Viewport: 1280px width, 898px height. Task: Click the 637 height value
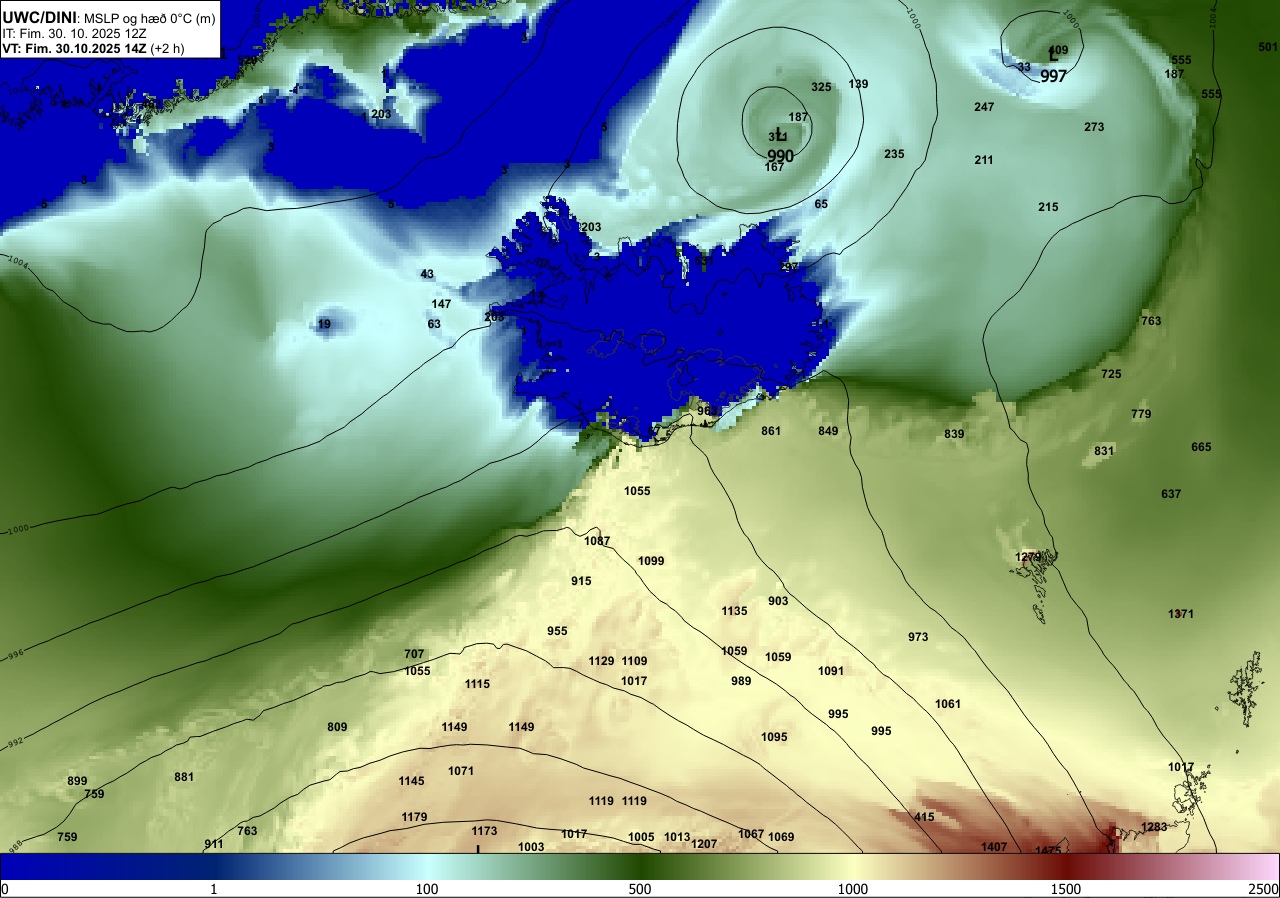(x=1171, y=494)
